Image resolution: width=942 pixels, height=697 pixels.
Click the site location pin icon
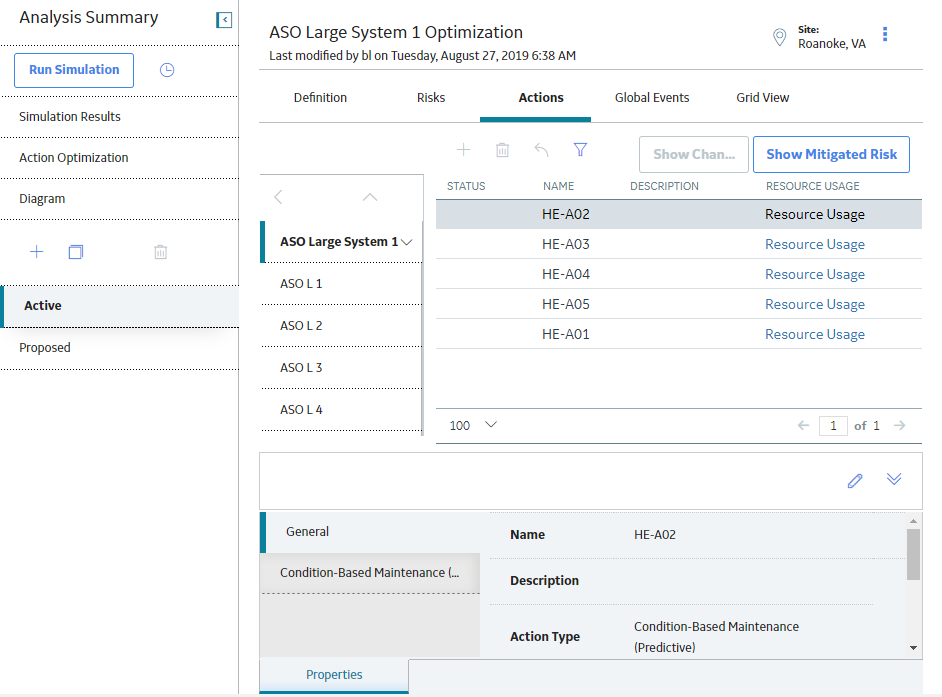pos(779,37)
